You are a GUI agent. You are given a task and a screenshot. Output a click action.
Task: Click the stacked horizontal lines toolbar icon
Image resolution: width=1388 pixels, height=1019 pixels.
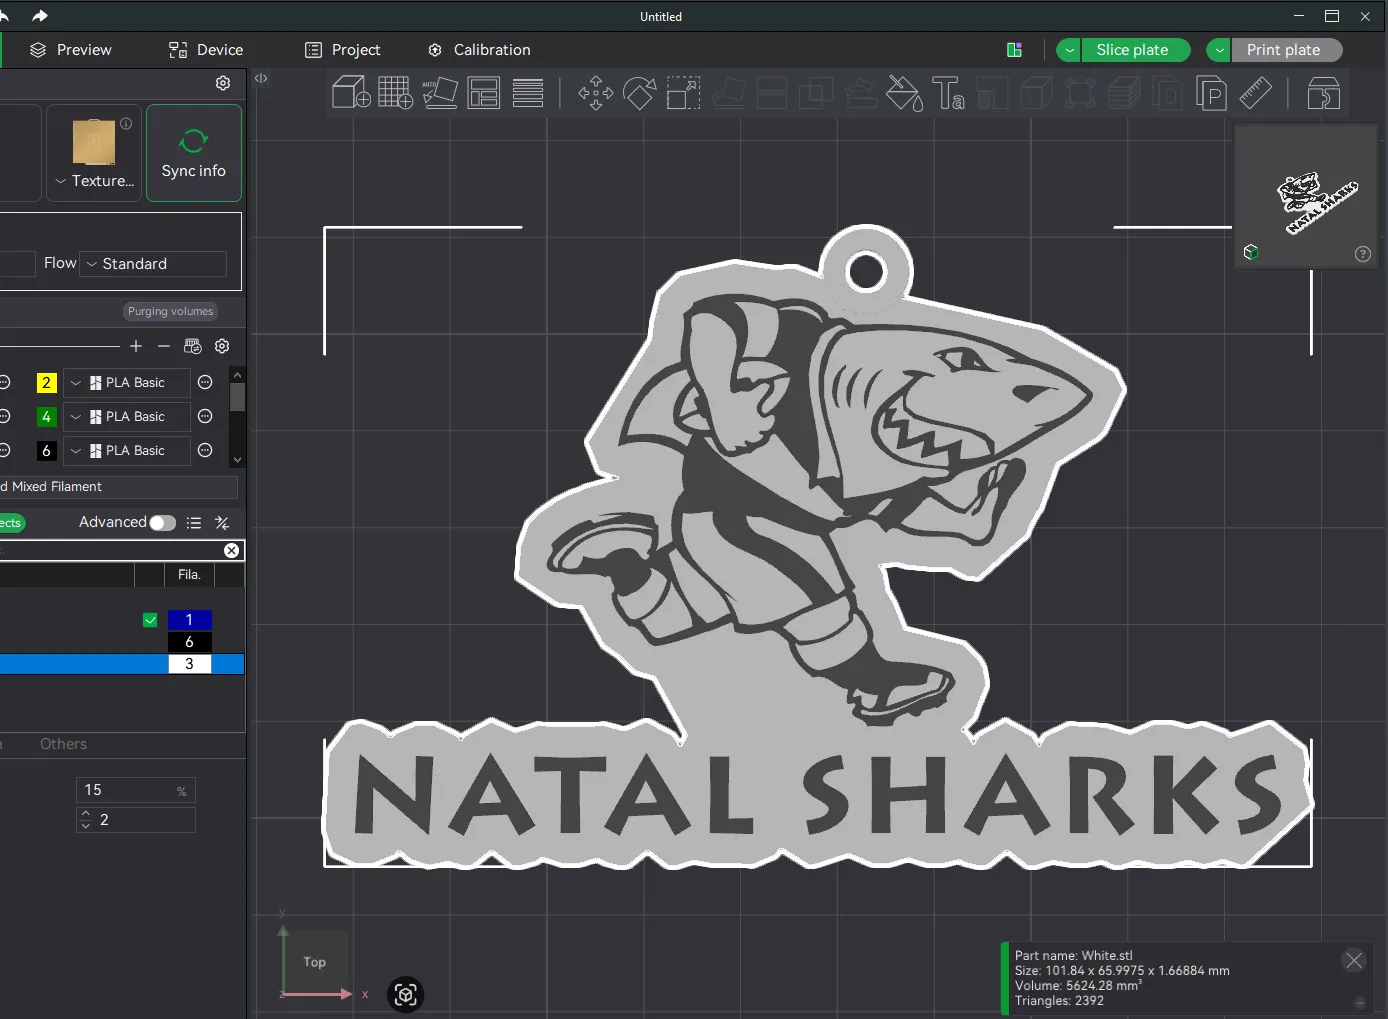[x=528, y=93]
